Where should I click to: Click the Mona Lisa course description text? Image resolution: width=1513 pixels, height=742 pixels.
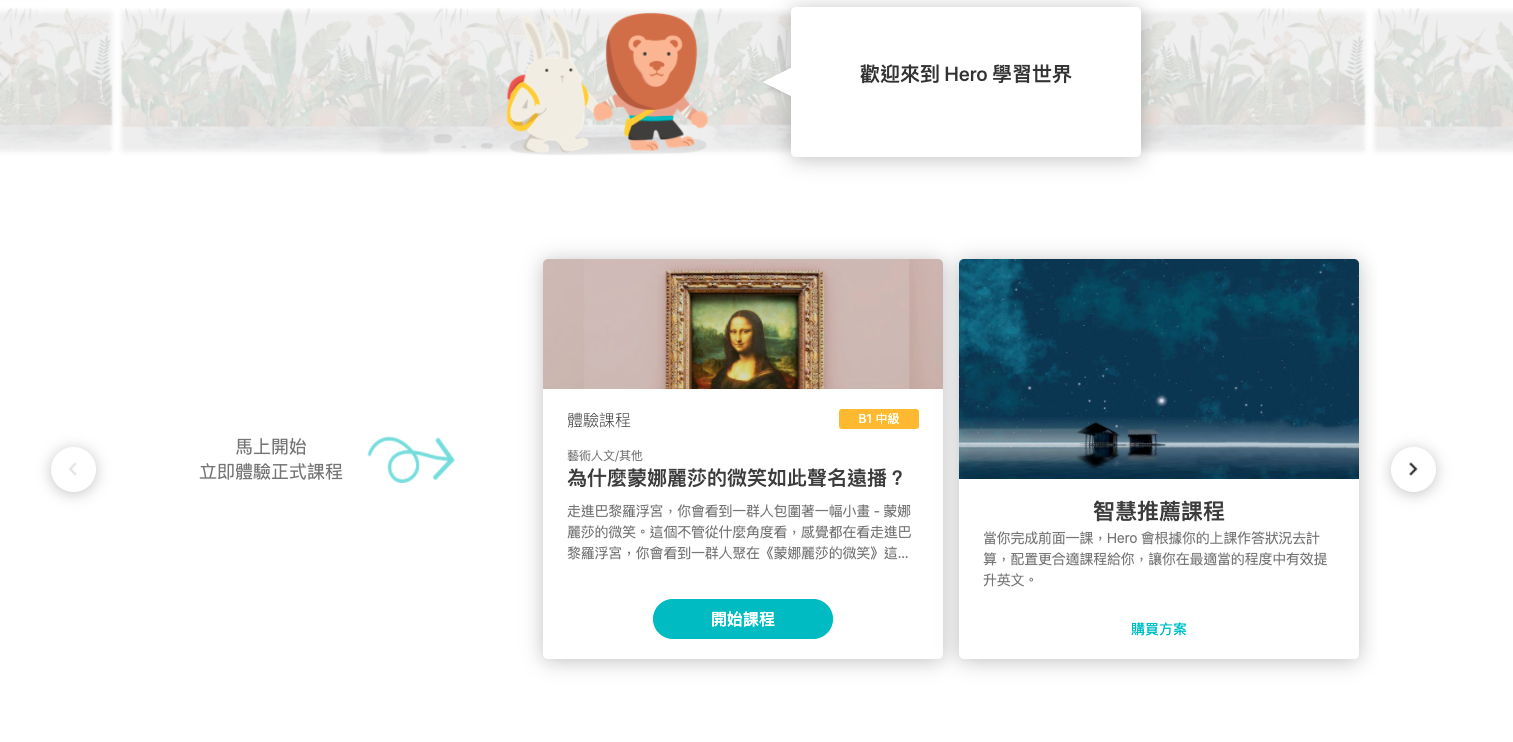click(x=740, y=531)
